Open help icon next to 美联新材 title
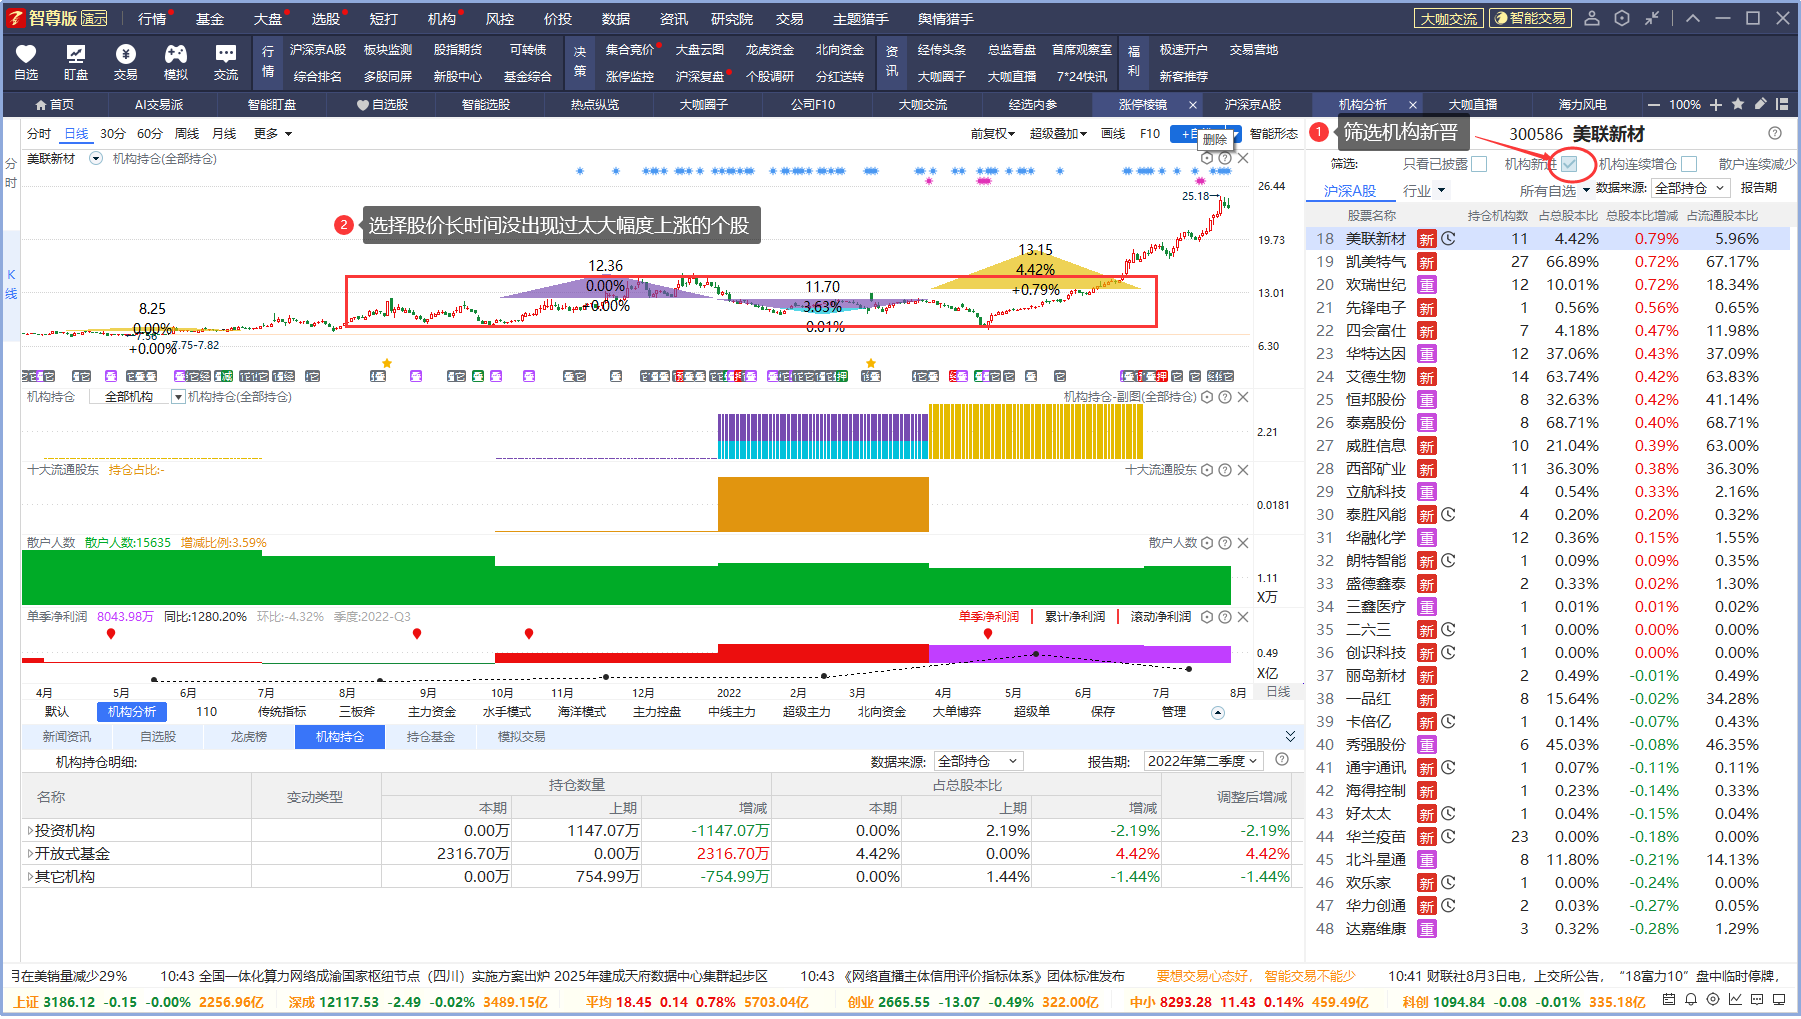The height and width of the screenshot is (1019, 1801). click(x=1775, y=133)
